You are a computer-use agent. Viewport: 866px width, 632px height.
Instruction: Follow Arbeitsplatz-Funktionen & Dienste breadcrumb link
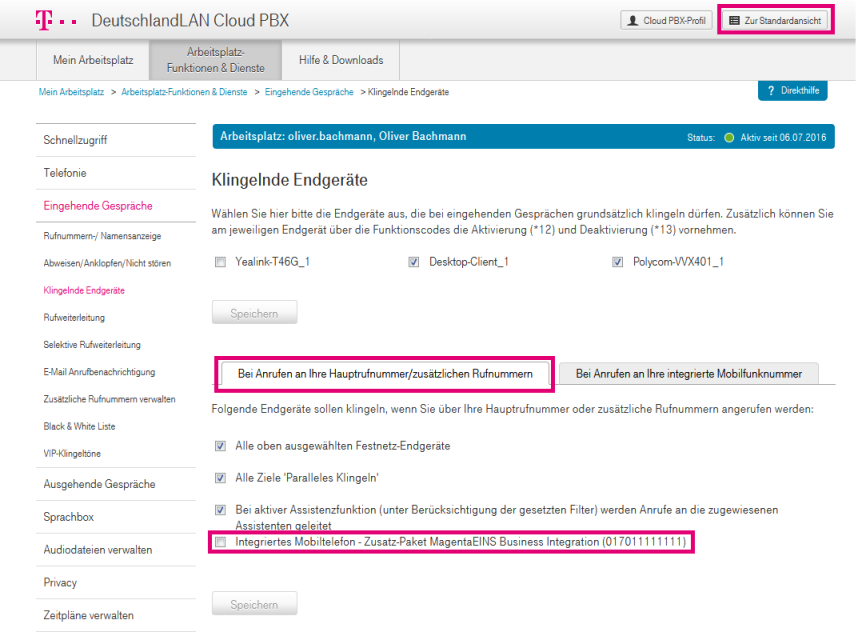point(184,92)
